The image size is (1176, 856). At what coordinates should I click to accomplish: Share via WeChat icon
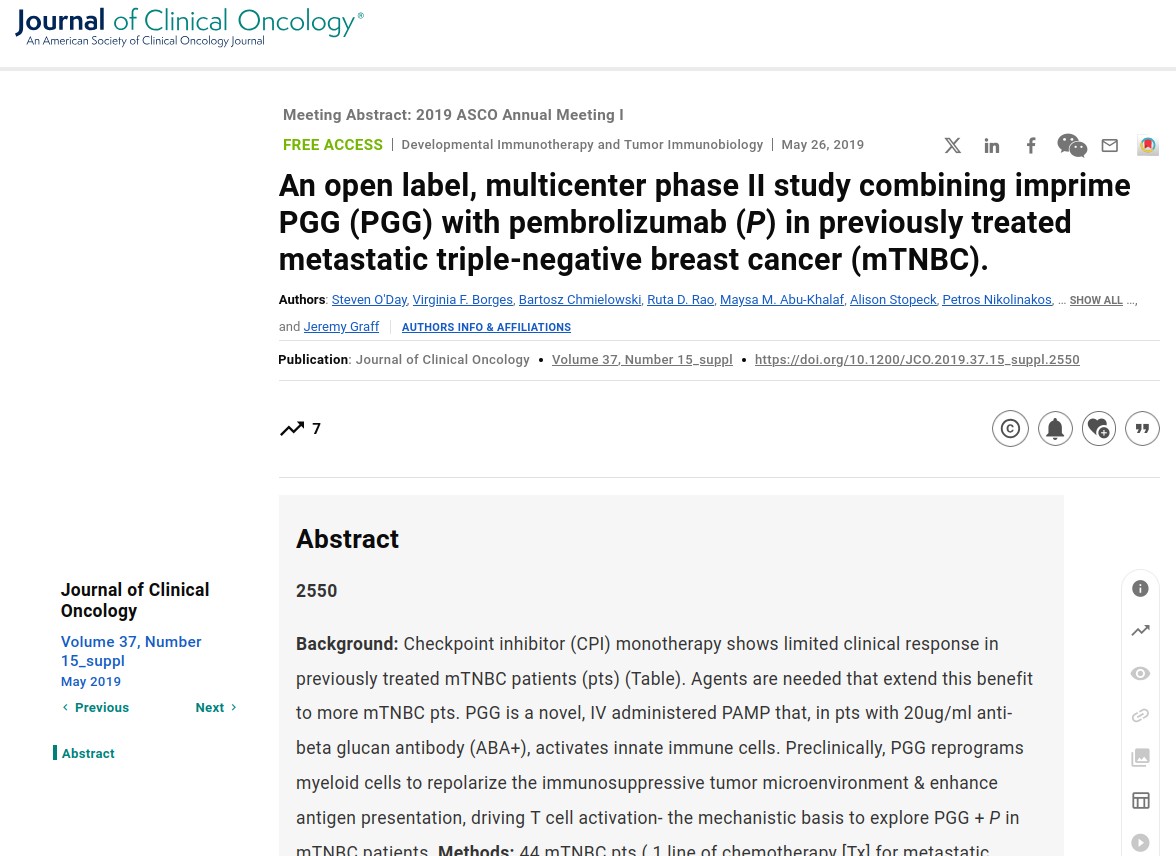(1072, 146)
